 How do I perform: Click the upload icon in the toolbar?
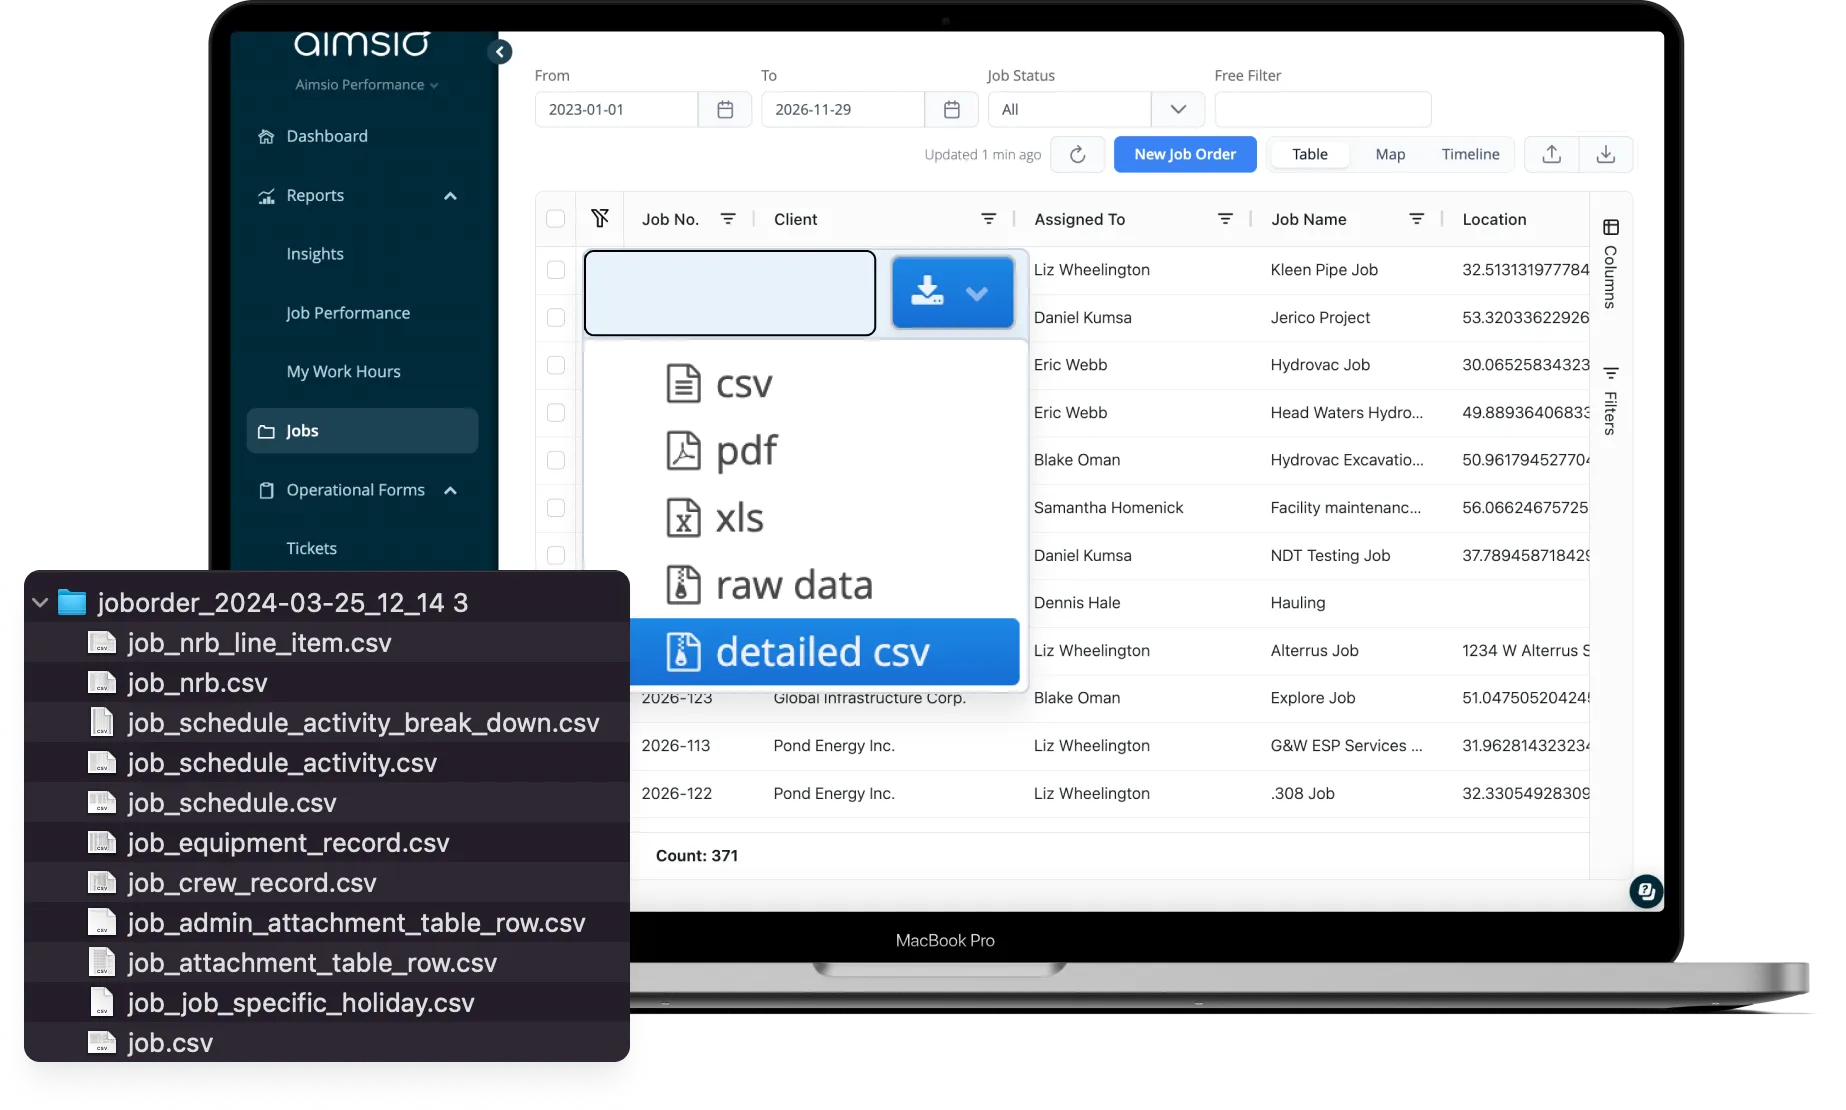pyautogui.click(x=1551, y=154)
